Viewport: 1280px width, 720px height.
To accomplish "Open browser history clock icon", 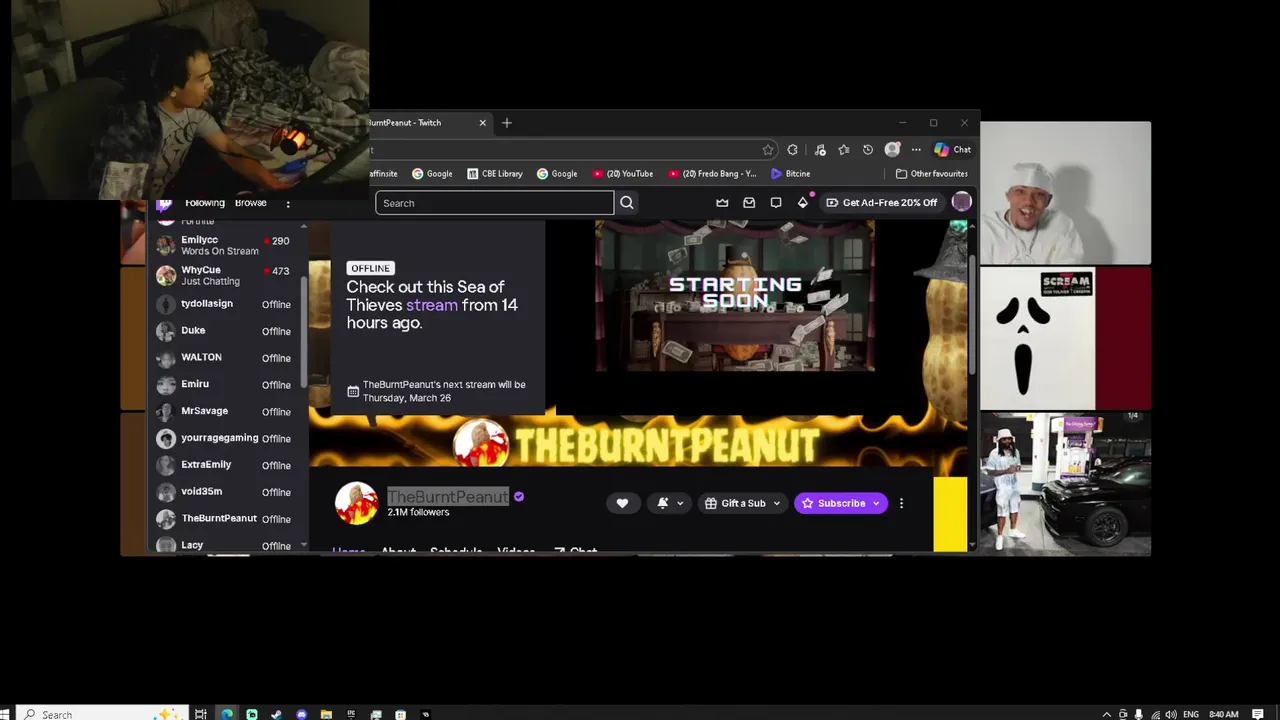I will [x=868, y=150].
